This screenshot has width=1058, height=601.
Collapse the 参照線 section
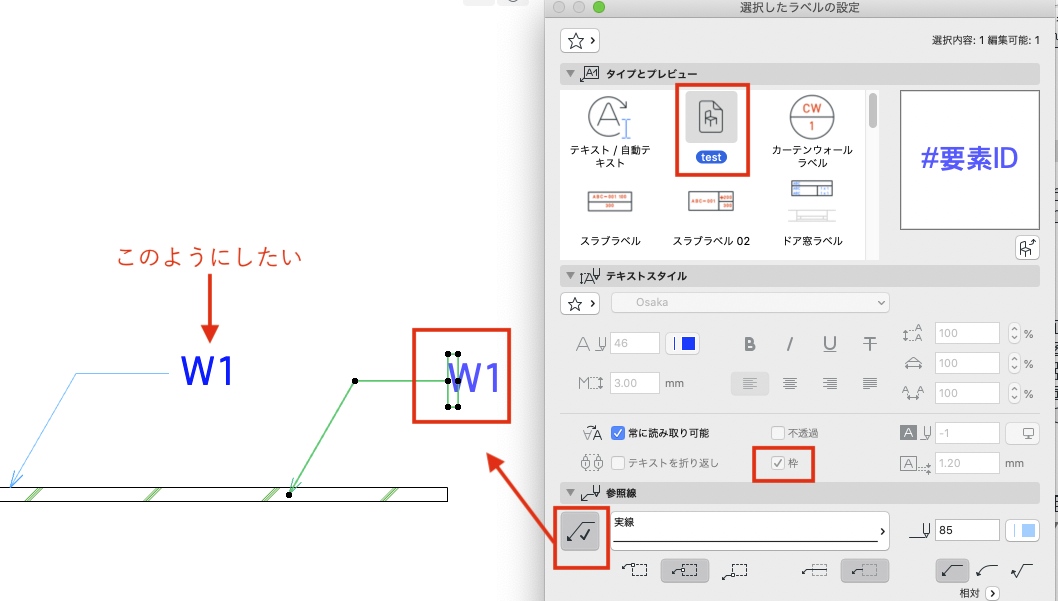(570, 492)
